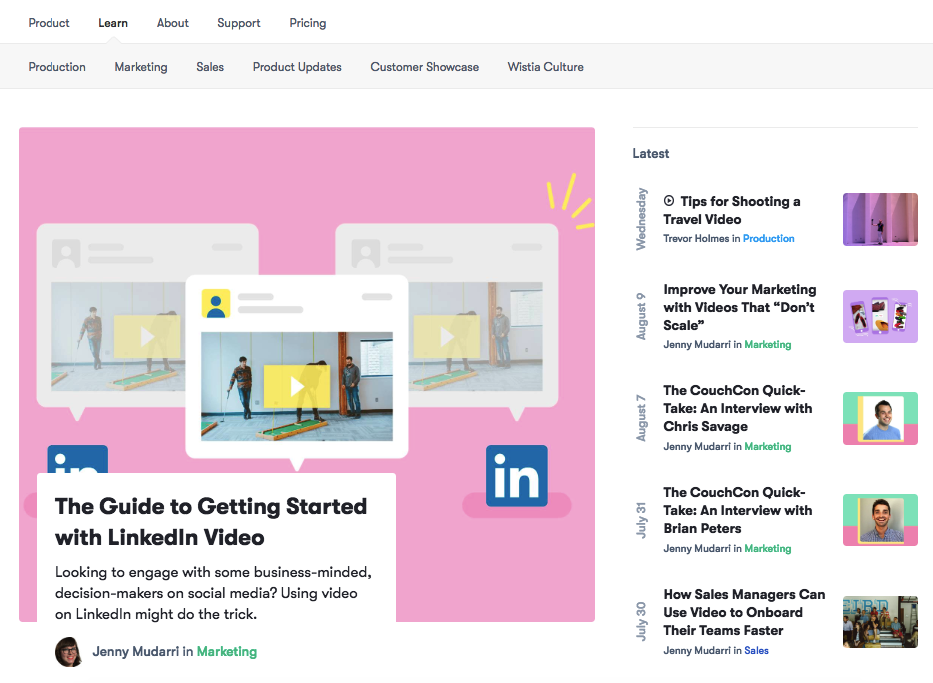The image size is (933, 683).
Task: Click Jenny Mudarri's author avatar photo
Action: (68, 651)
